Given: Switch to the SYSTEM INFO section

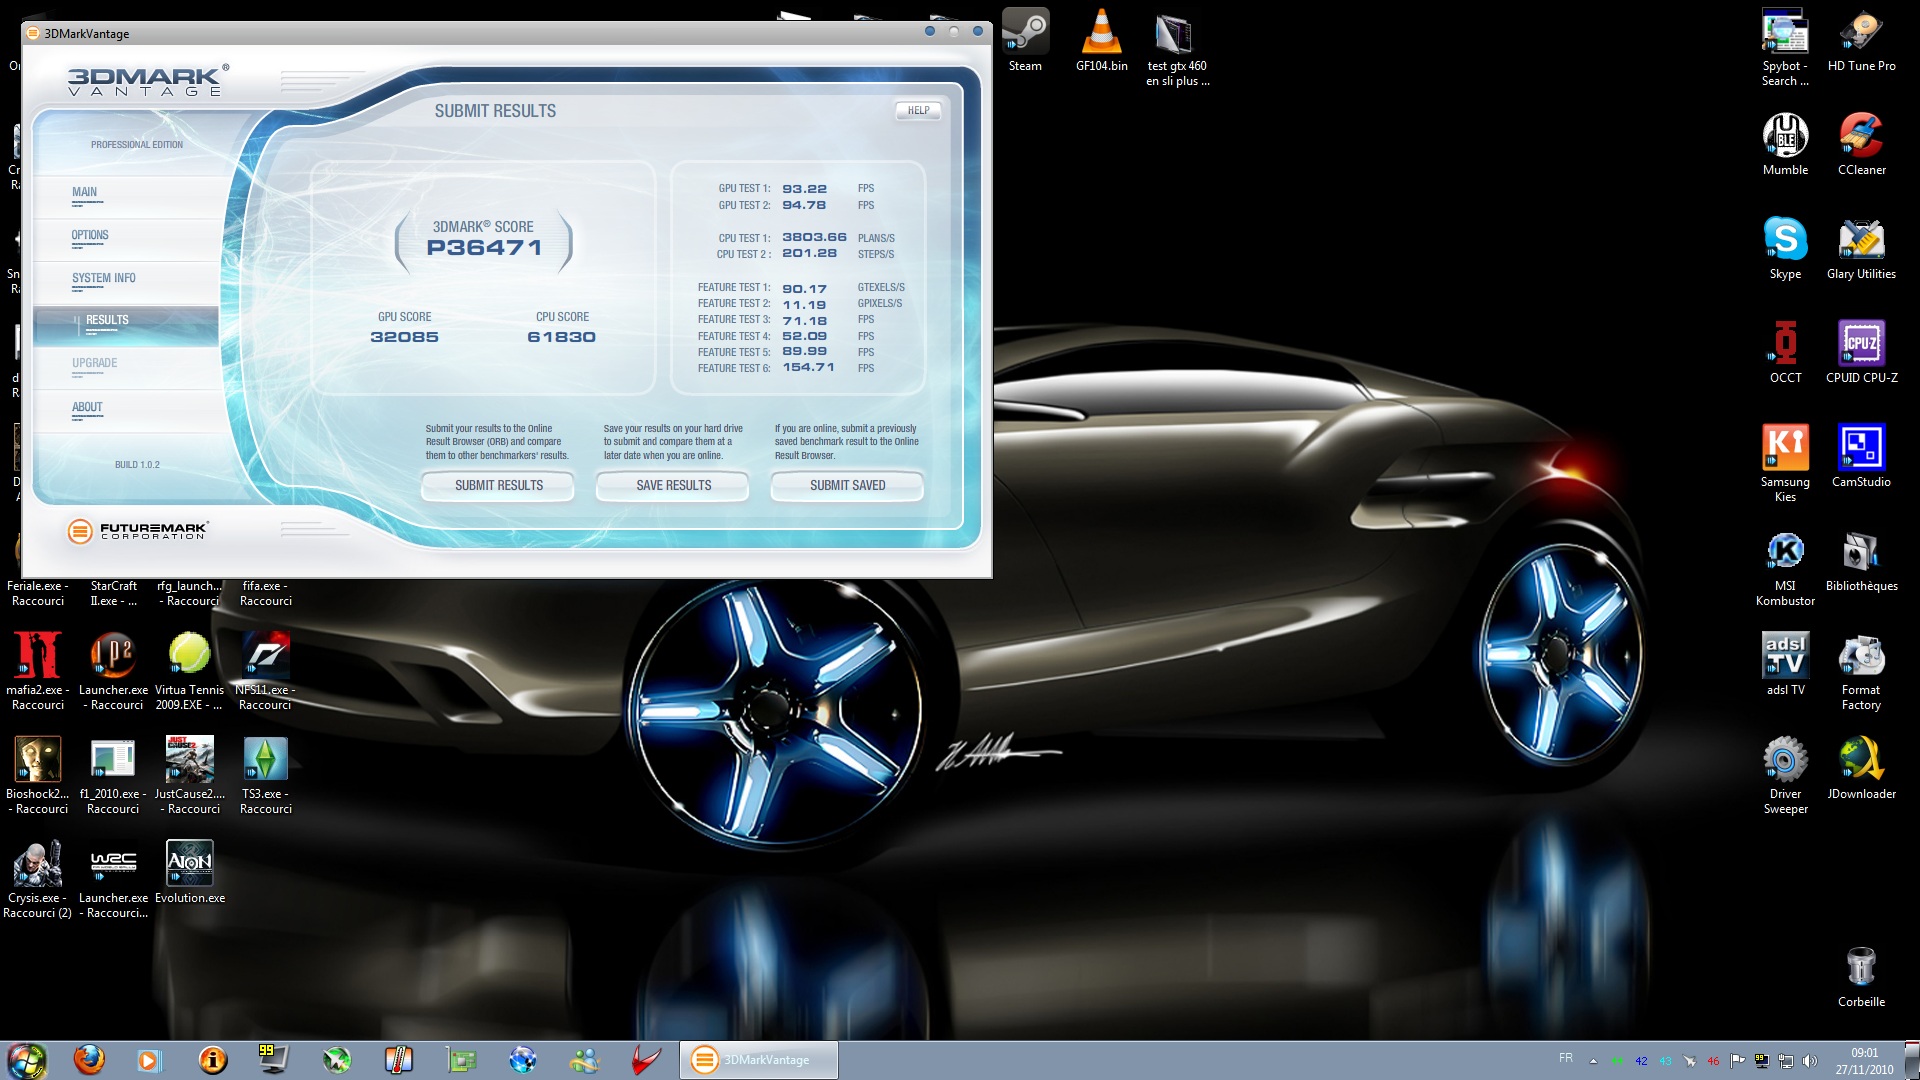Looking at the screenshot, I should (105, 278).
